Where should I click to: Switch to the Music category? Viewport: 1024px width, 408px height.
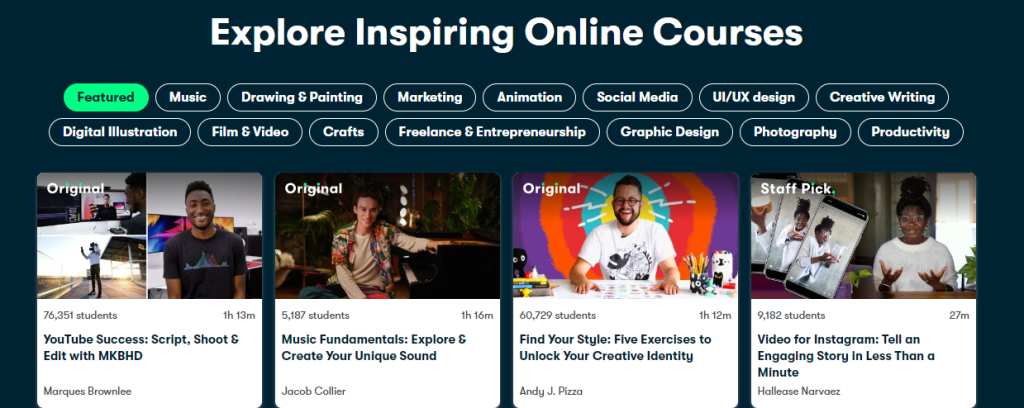click(187, 97)
